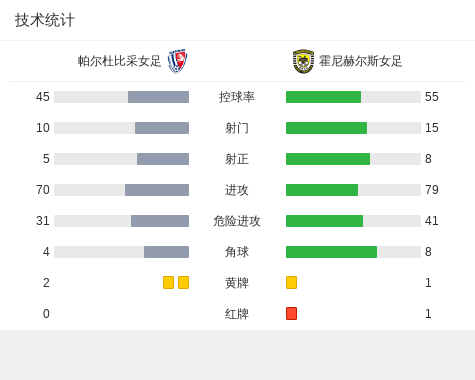Click the grey 射正 bar showing 5
This screenshot has height=380, width=475.
pyautogui.click(x=163, y=159)
